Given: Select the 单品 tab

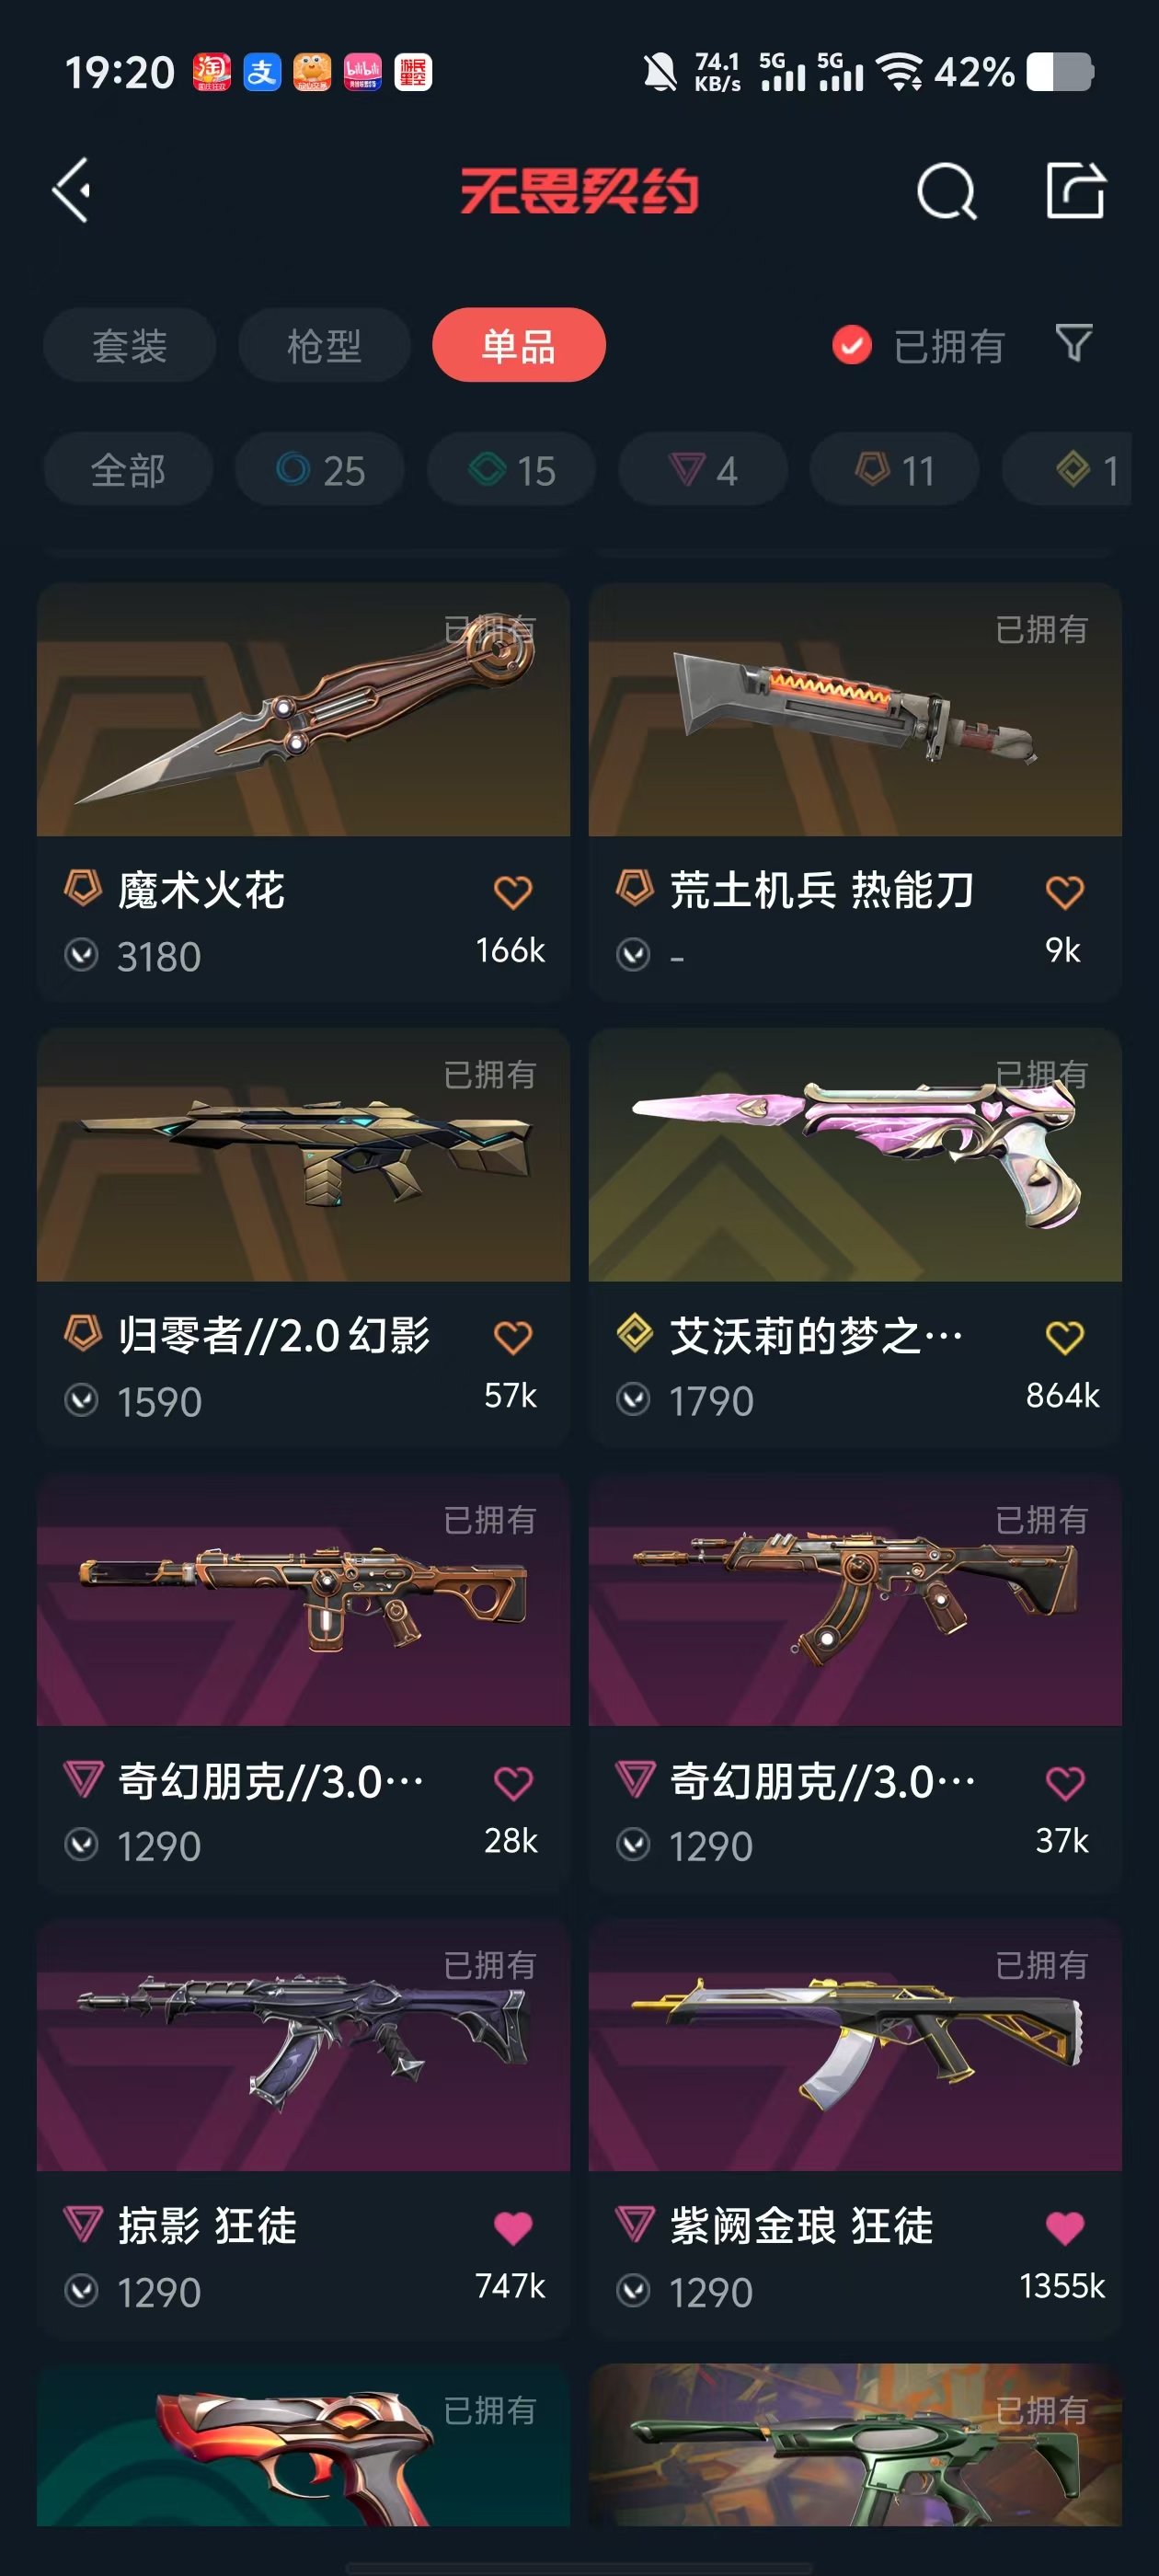Looking at the screenshot, I should point(518,345).
